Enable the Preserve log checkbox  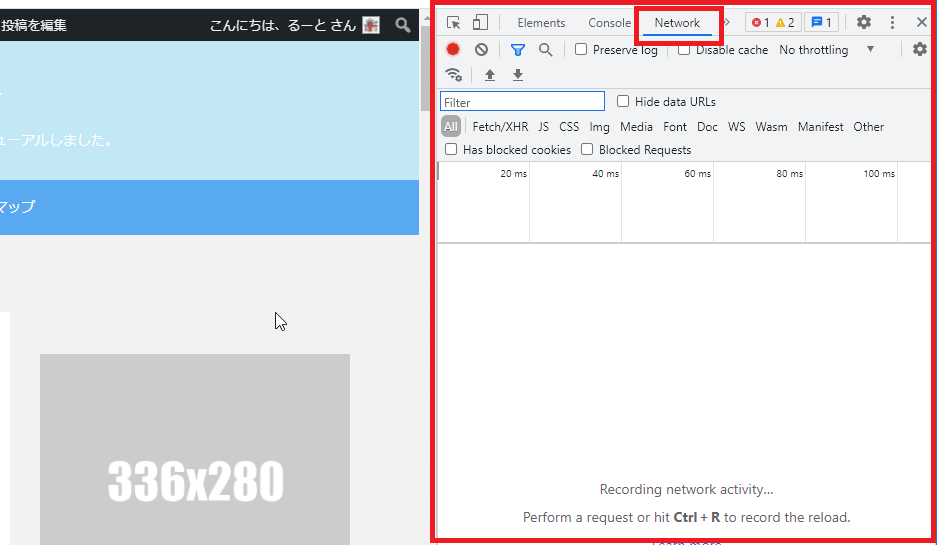[x=581, y=49]
